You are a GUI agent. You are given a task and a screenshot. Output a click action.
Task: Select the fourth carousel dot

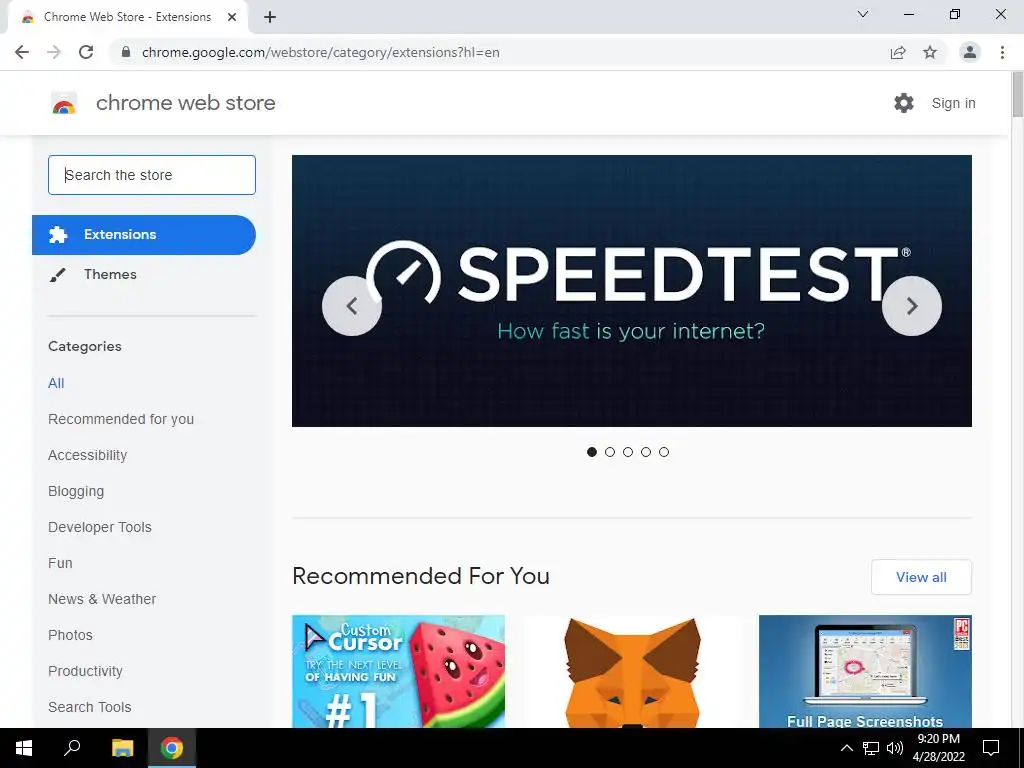[646, 452]
